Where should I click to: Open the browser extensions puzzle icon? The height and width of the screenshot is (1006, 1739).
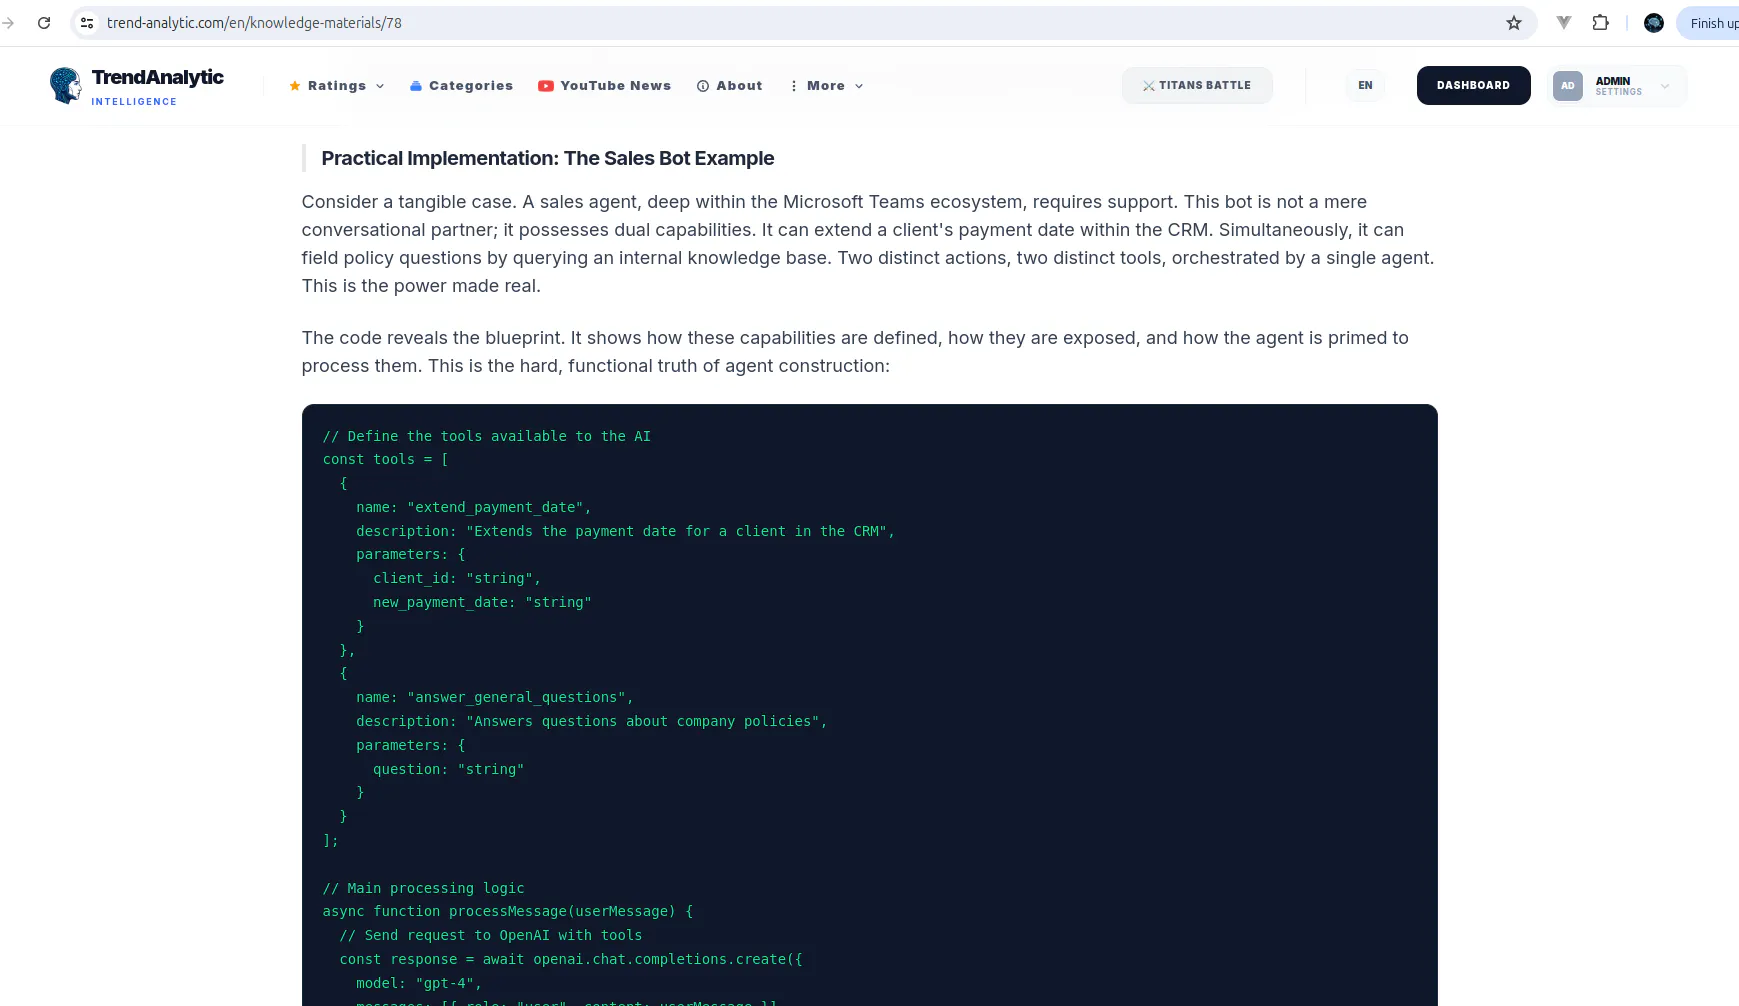pyautogui.click(x=1601, y=23)
